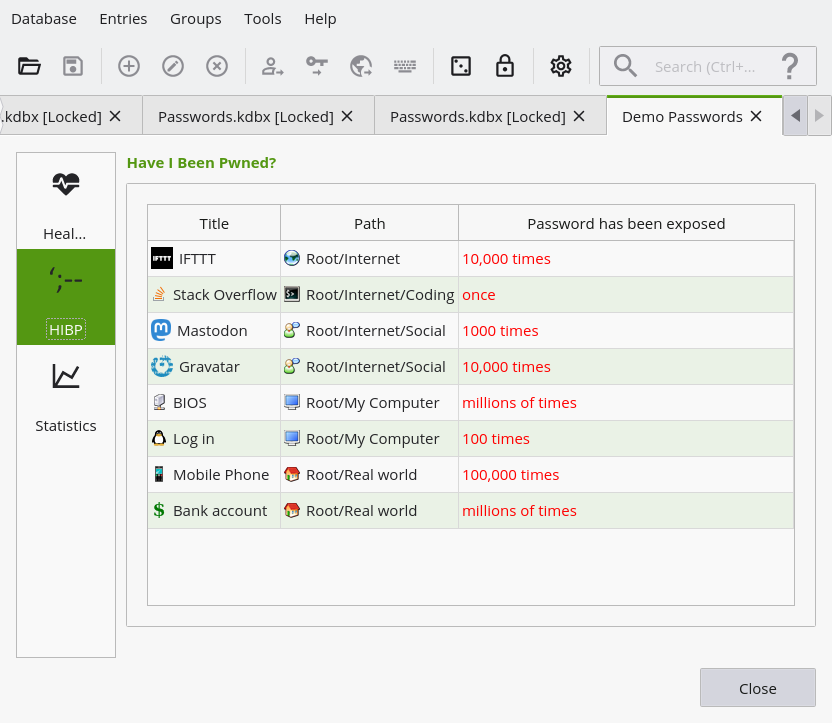Click the search magnifier icon
This screenshot has height=723, width=832.
click(625, 66)
